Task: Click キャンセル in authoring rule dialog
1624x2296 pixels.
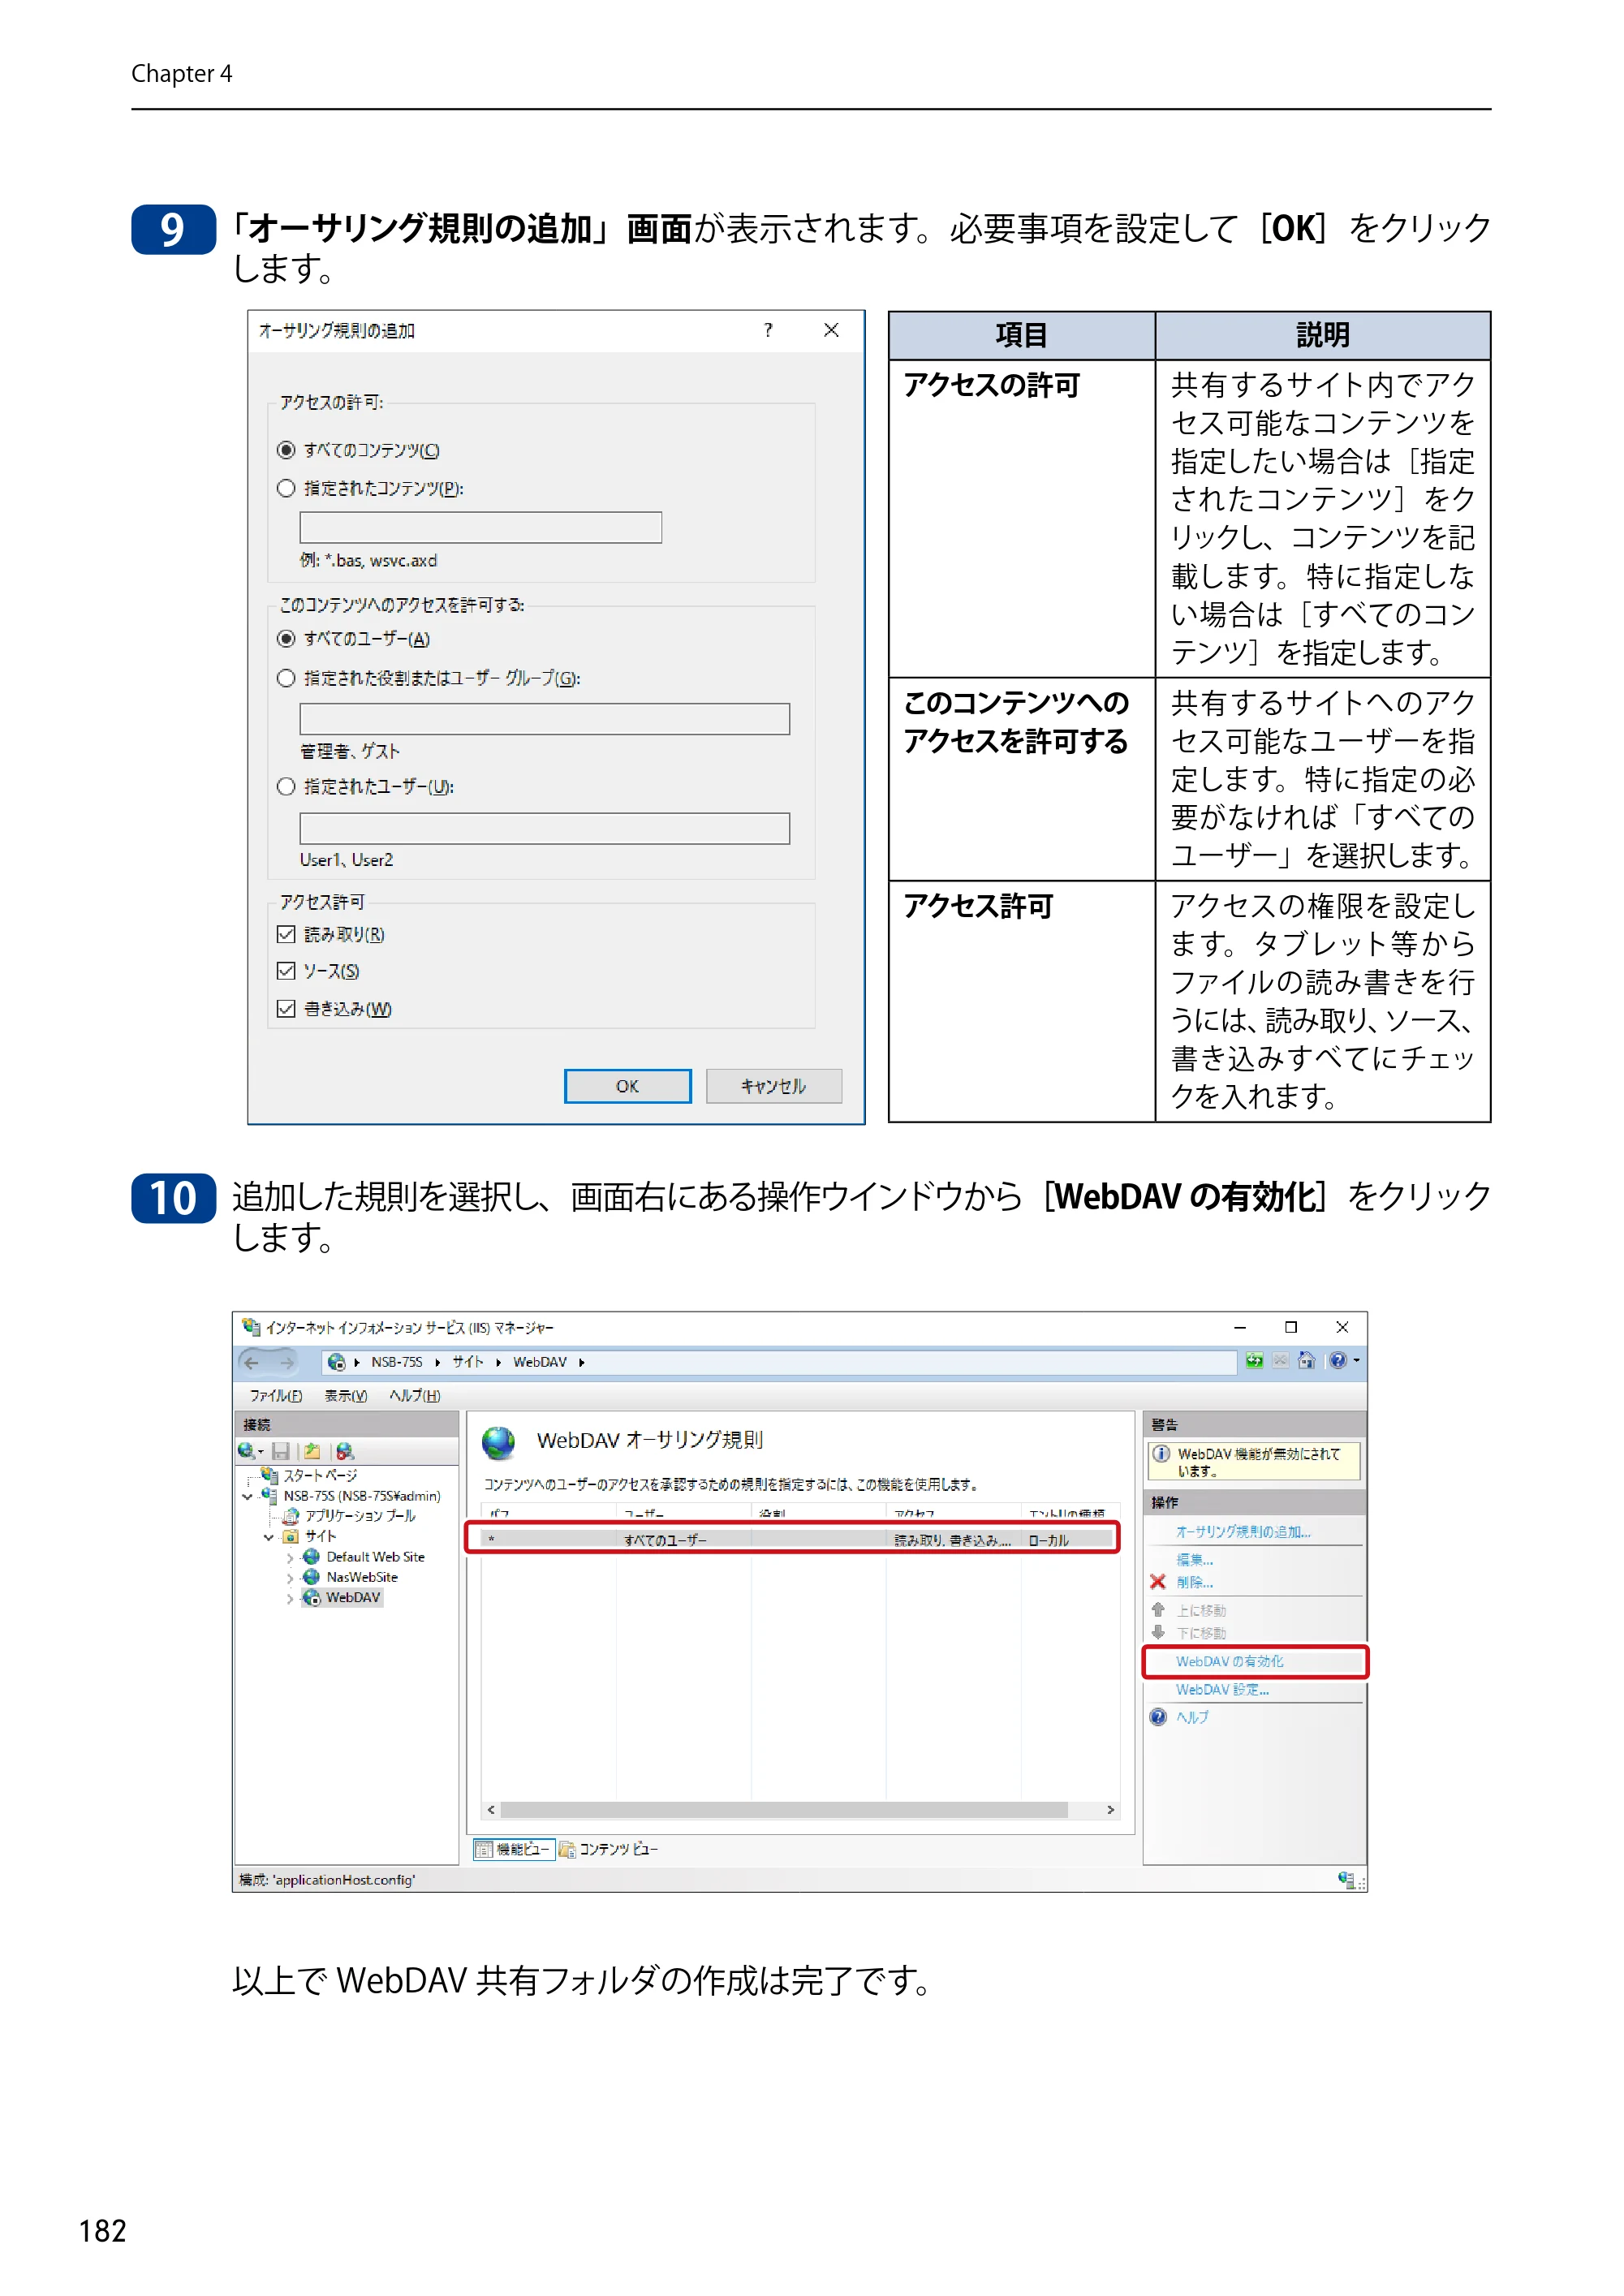Action: (x=773, y=1086)
